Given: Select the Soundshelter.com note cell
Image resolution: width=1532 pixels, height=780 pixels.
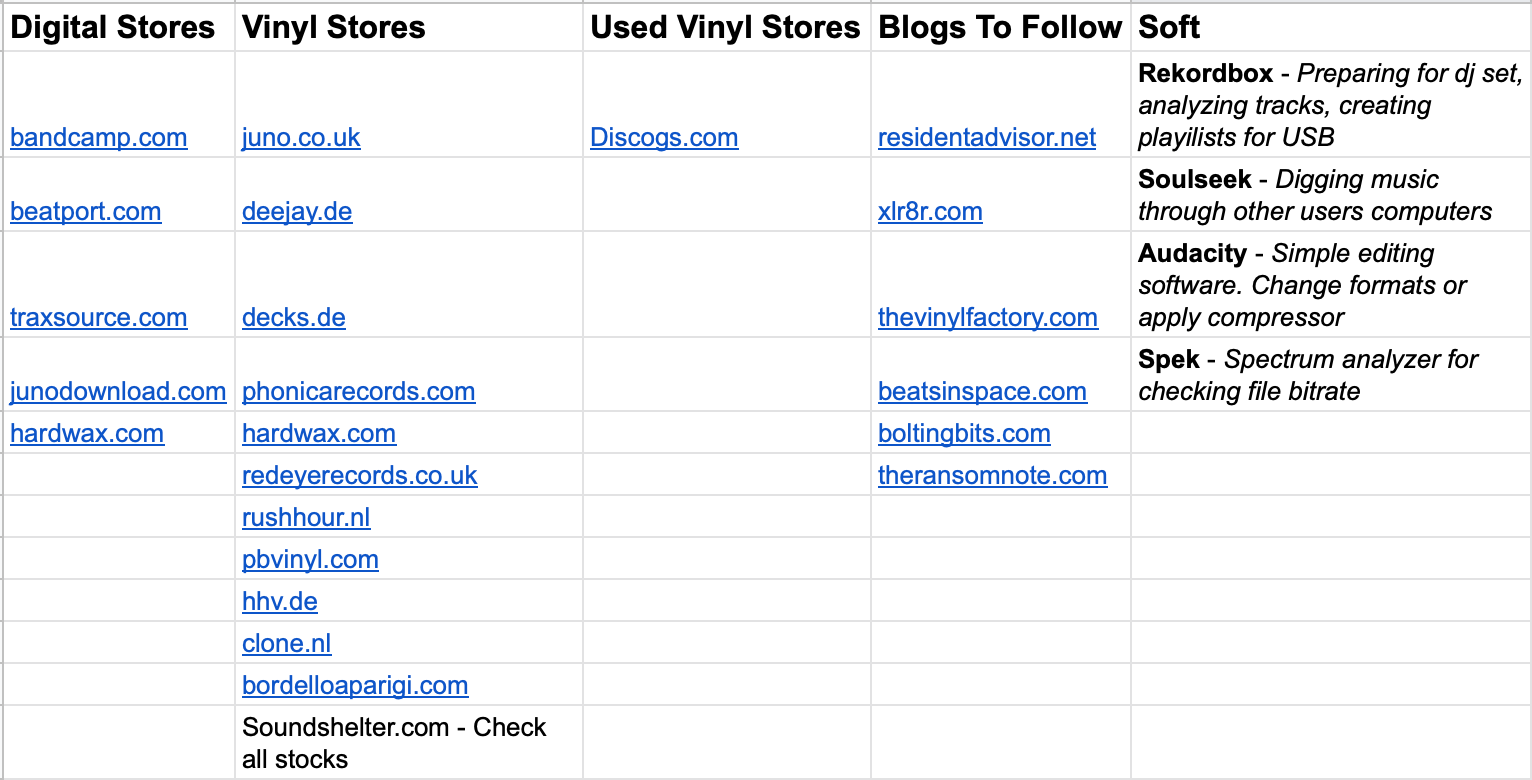Looking at the screenshot, I should (x=409, y=742).
